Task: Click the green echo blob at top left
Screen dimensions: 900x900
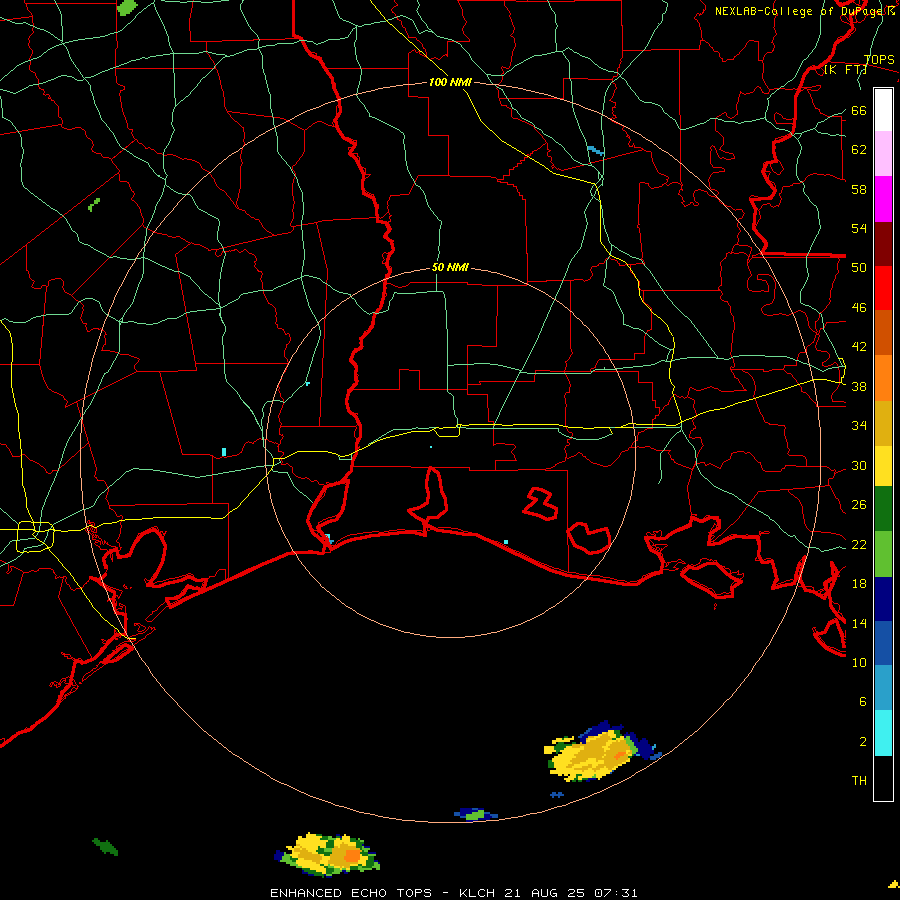Action: point(127,7)
